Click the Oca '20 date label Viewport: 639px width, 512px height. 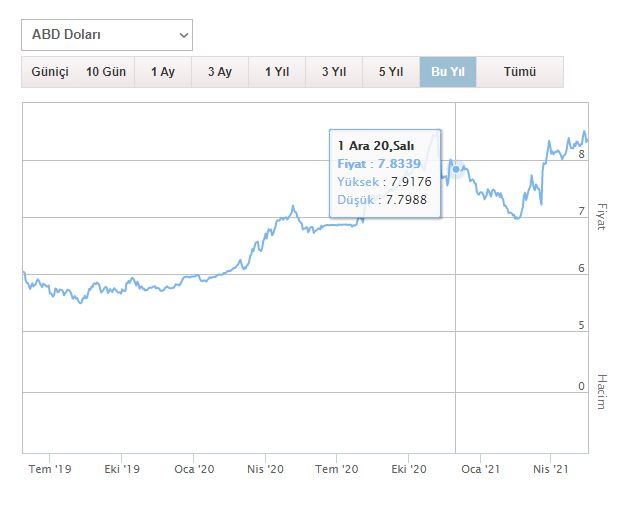(x=194, y=468)
